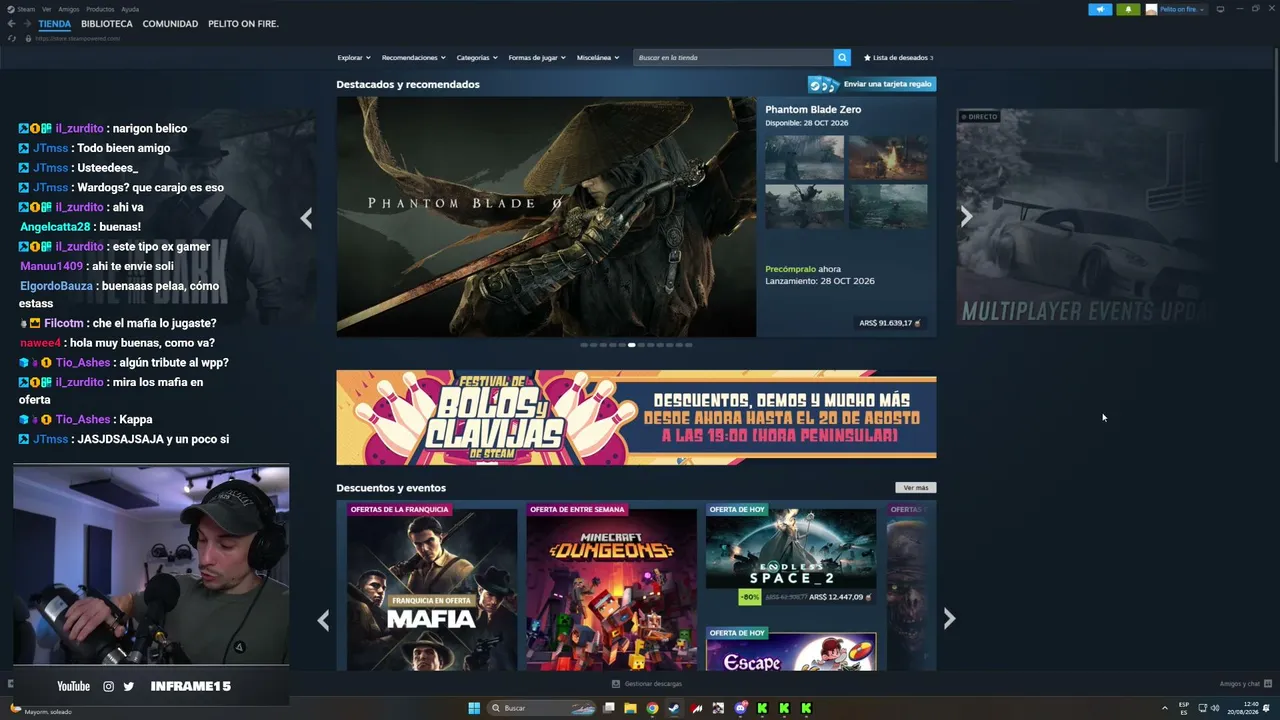Reload the store page
Image resolution: width=1280 pixels, height=720 pixels.
[x=12, y=38]
